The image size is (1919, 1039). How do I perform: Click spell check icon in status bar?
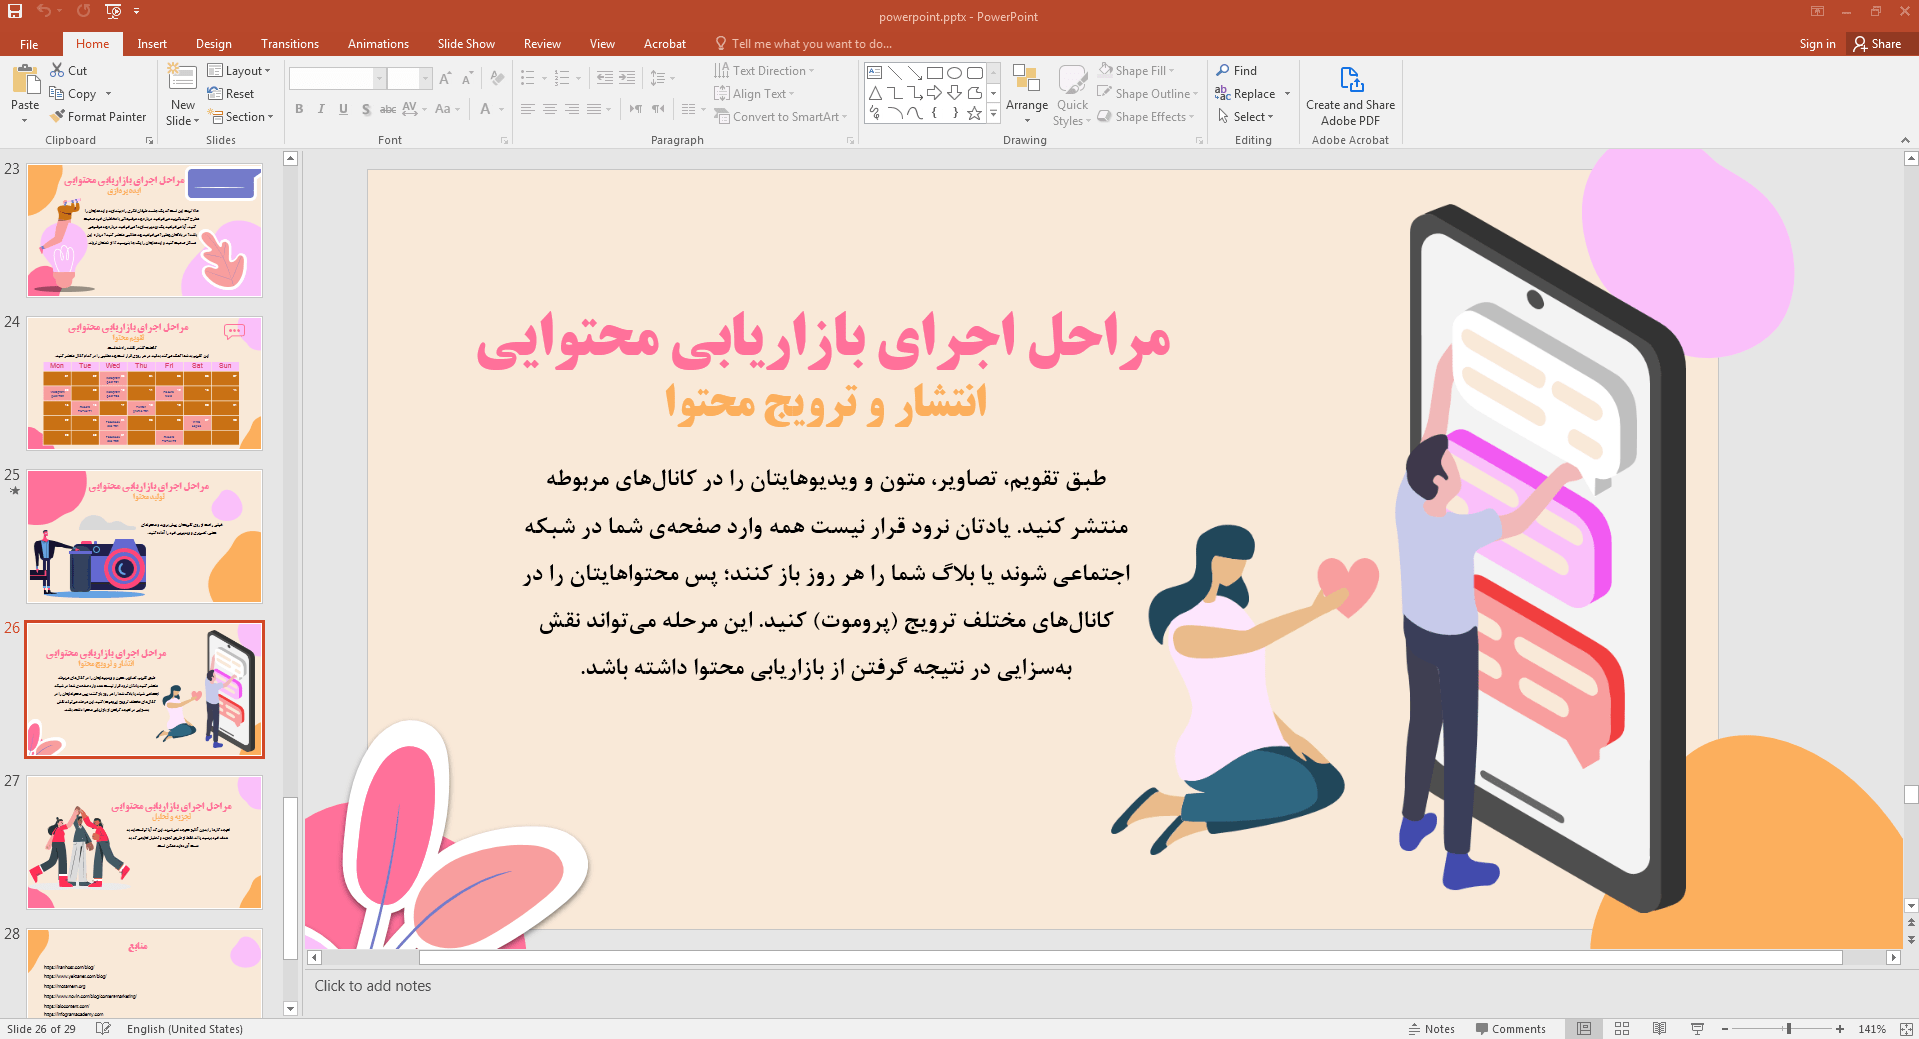point(103,1029)
